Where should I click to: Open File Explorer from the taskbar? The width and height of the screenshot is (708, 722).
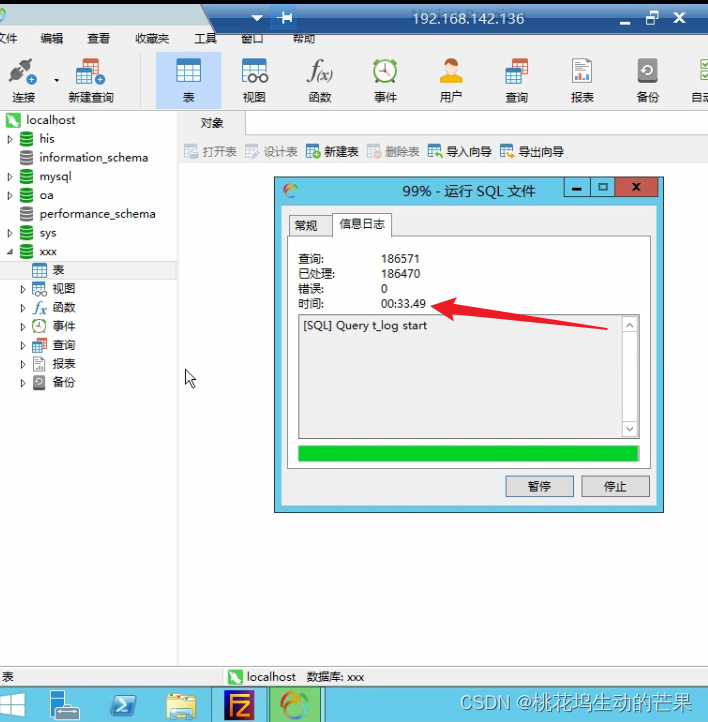180,705
